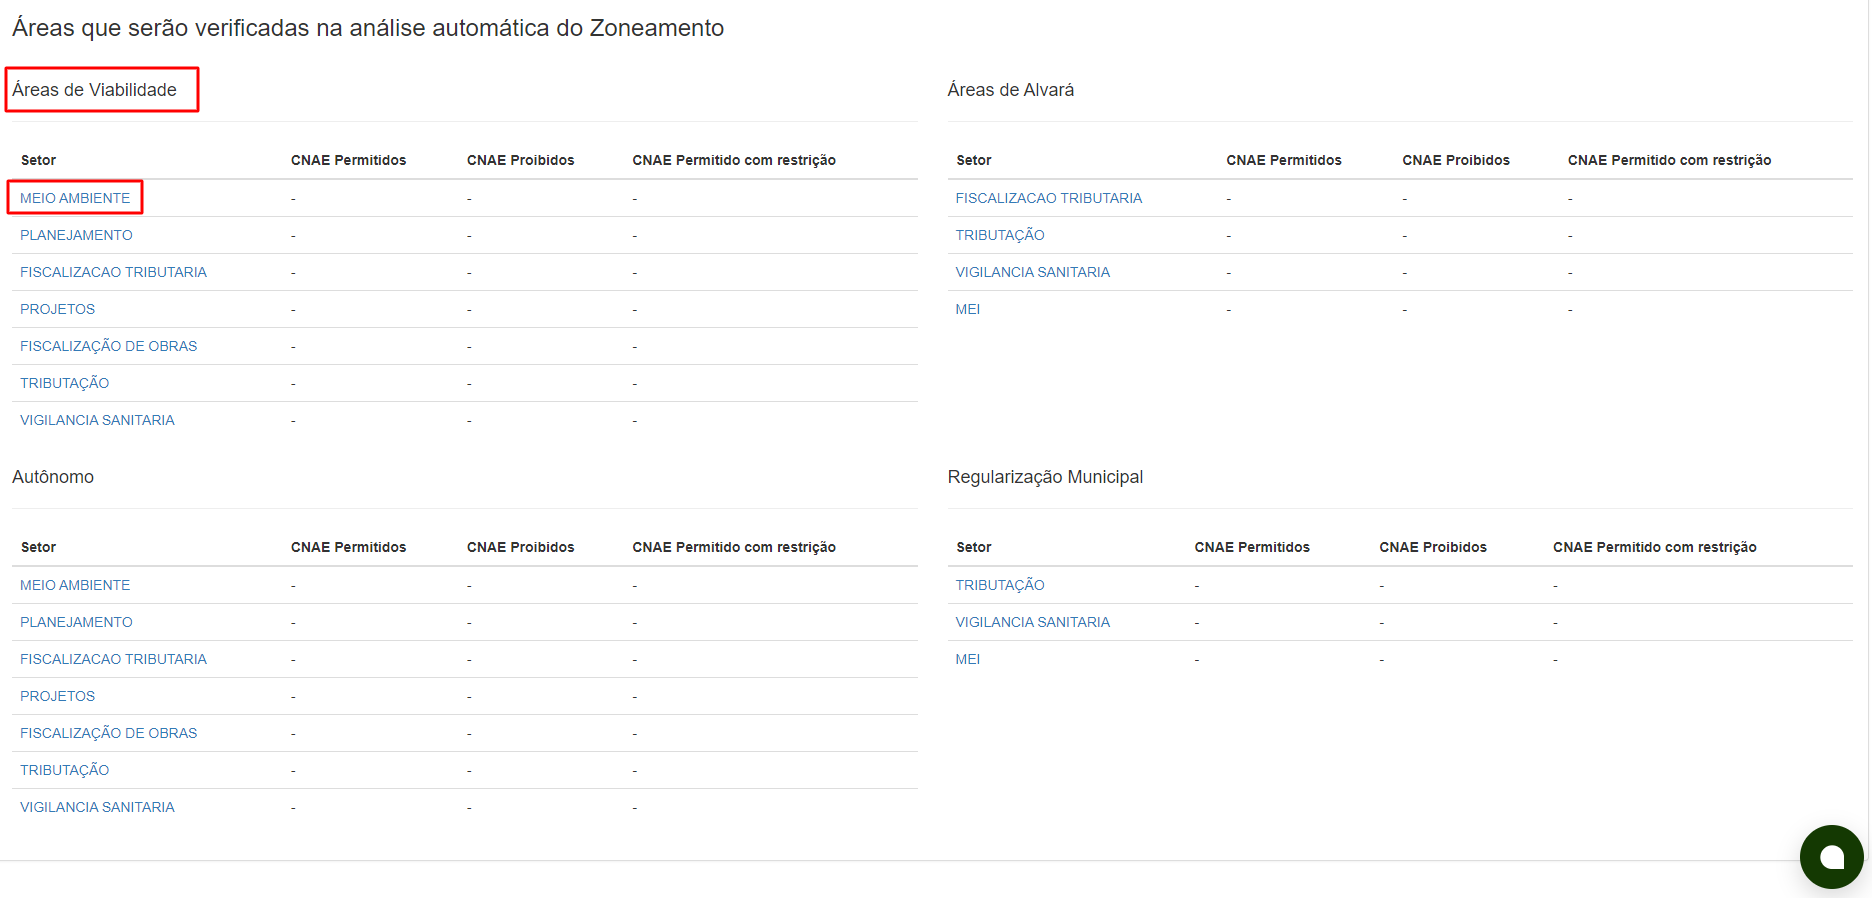Click Setor column header in Autônomo table
Image resolution: width=1872 pixels, height=898 pixels.
pos(38,547)
